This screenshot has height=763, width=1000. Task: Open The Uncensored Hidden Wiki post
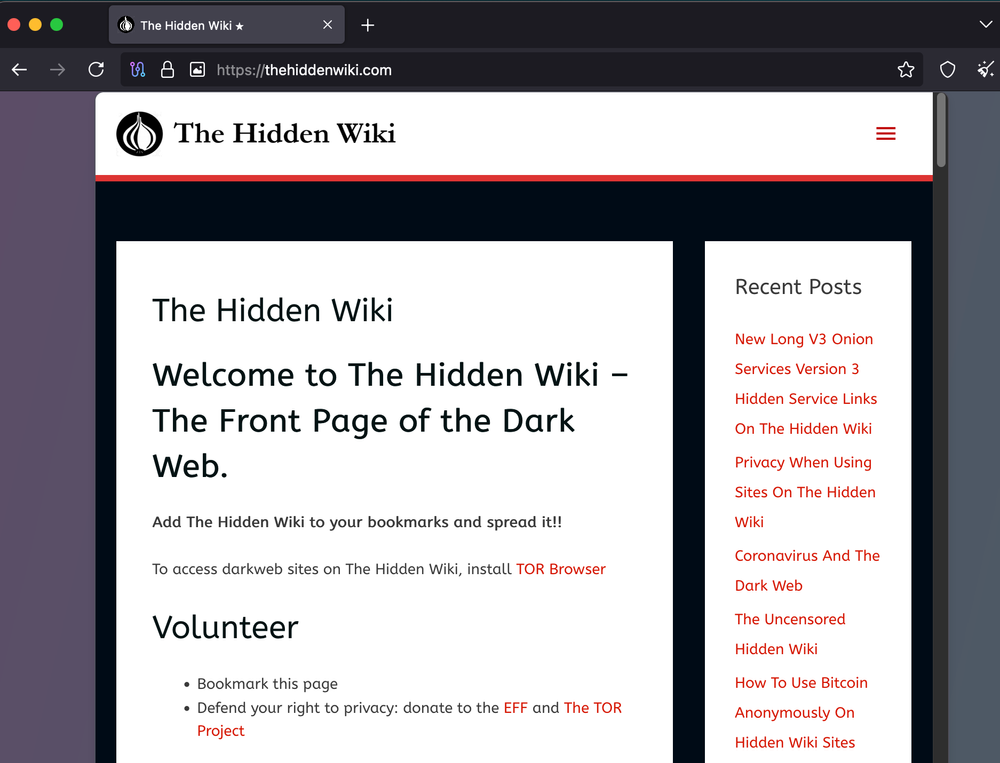[x=790, y=633]
